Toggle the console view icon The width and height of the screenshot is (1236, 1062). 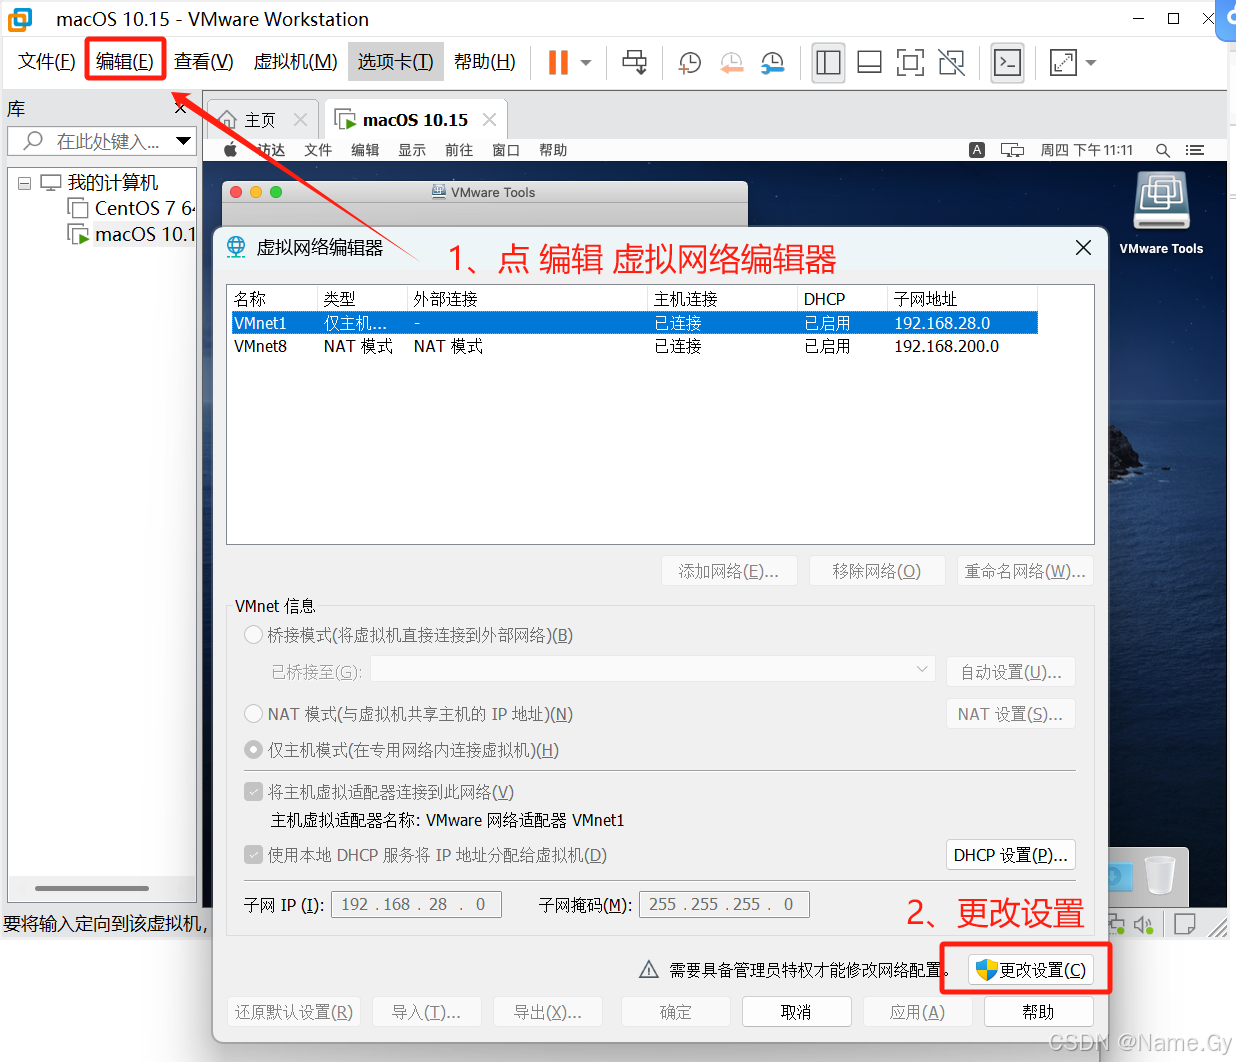point(1007,62)
